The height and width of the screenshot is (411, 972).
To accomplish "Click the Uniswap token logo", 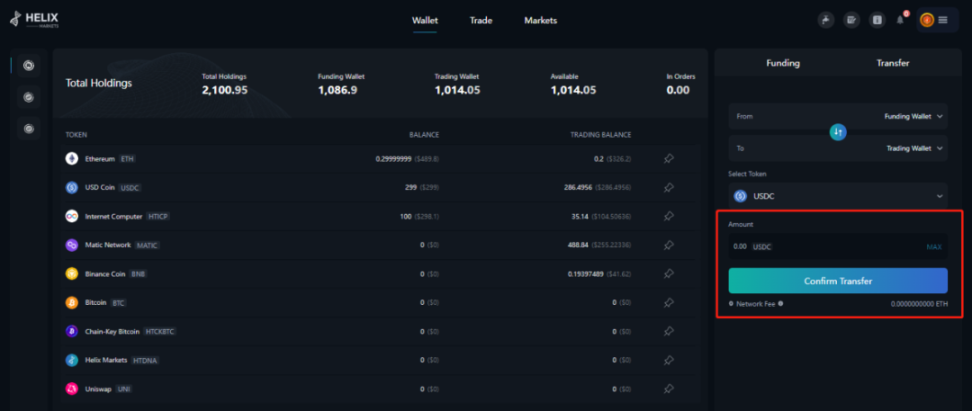I will pyautogui.click(x=72, y=389).
